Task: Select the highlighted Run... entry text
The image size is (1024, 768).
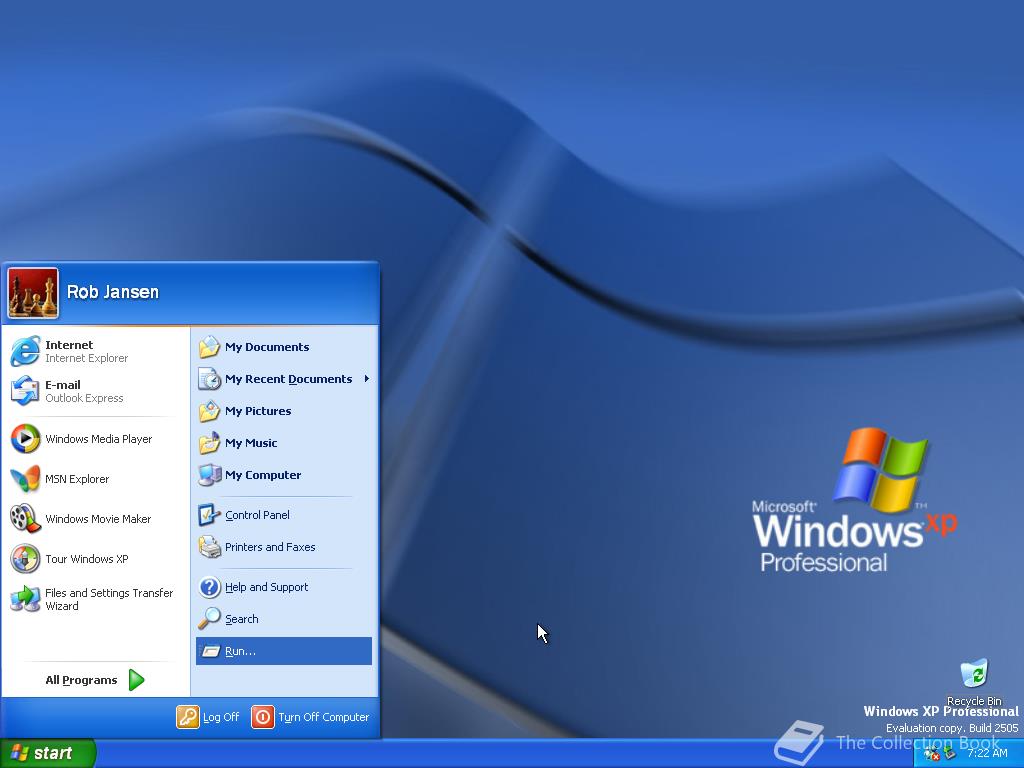Action: [x=240, y=651]
